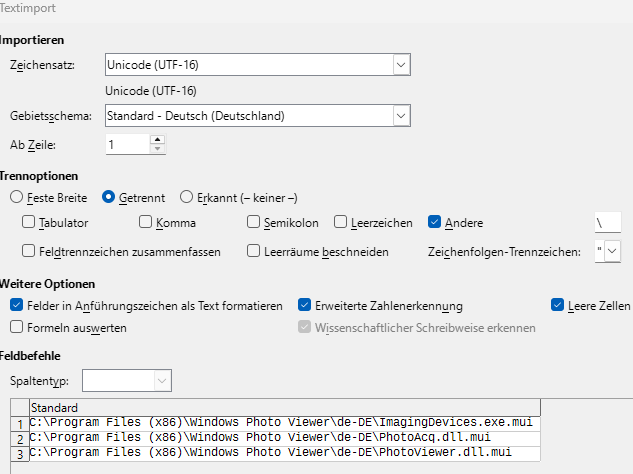Select the Feste Breite radio option

[16, 197]
